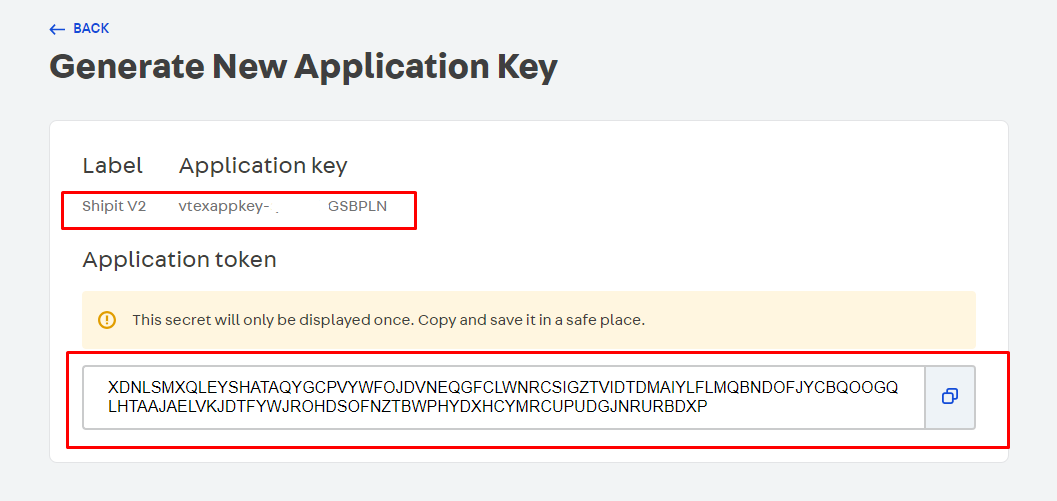Click the left arrow icon beside BACK
Image resolution: width=1057 pixels, height=501 pixels.
pos(57,29)
